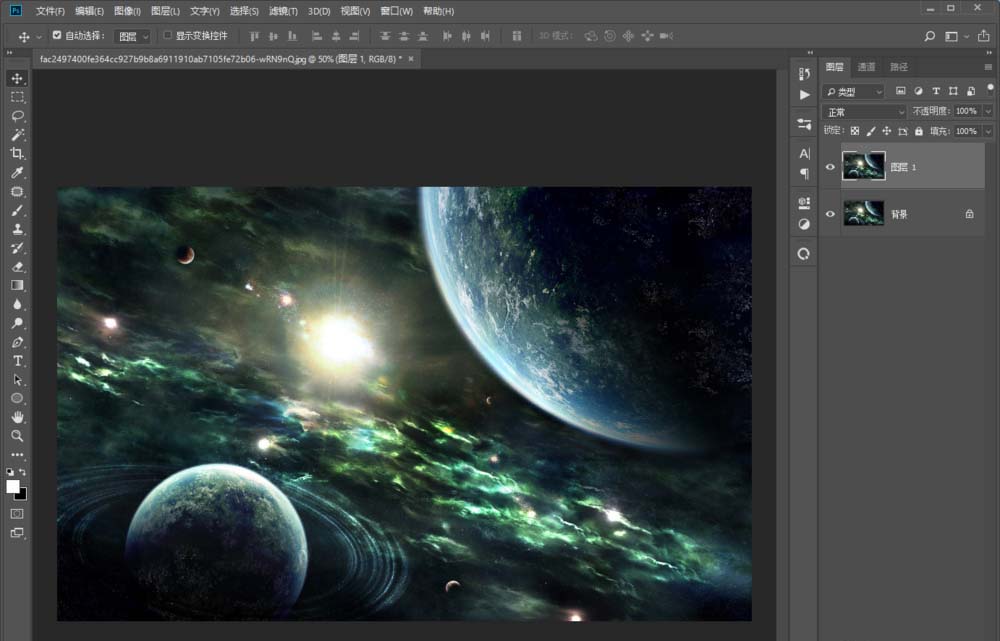Image resolution: width=1000 pixels, height=641 pixels.
Task: Click the text layer filter icon in Layers panel
Action: click(935, 91)
